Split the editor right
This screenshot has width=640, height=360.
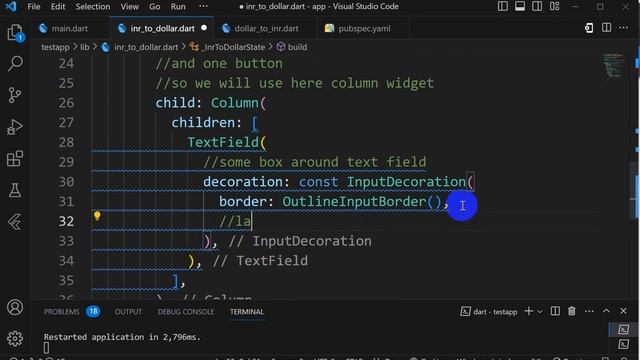point(607,28)
